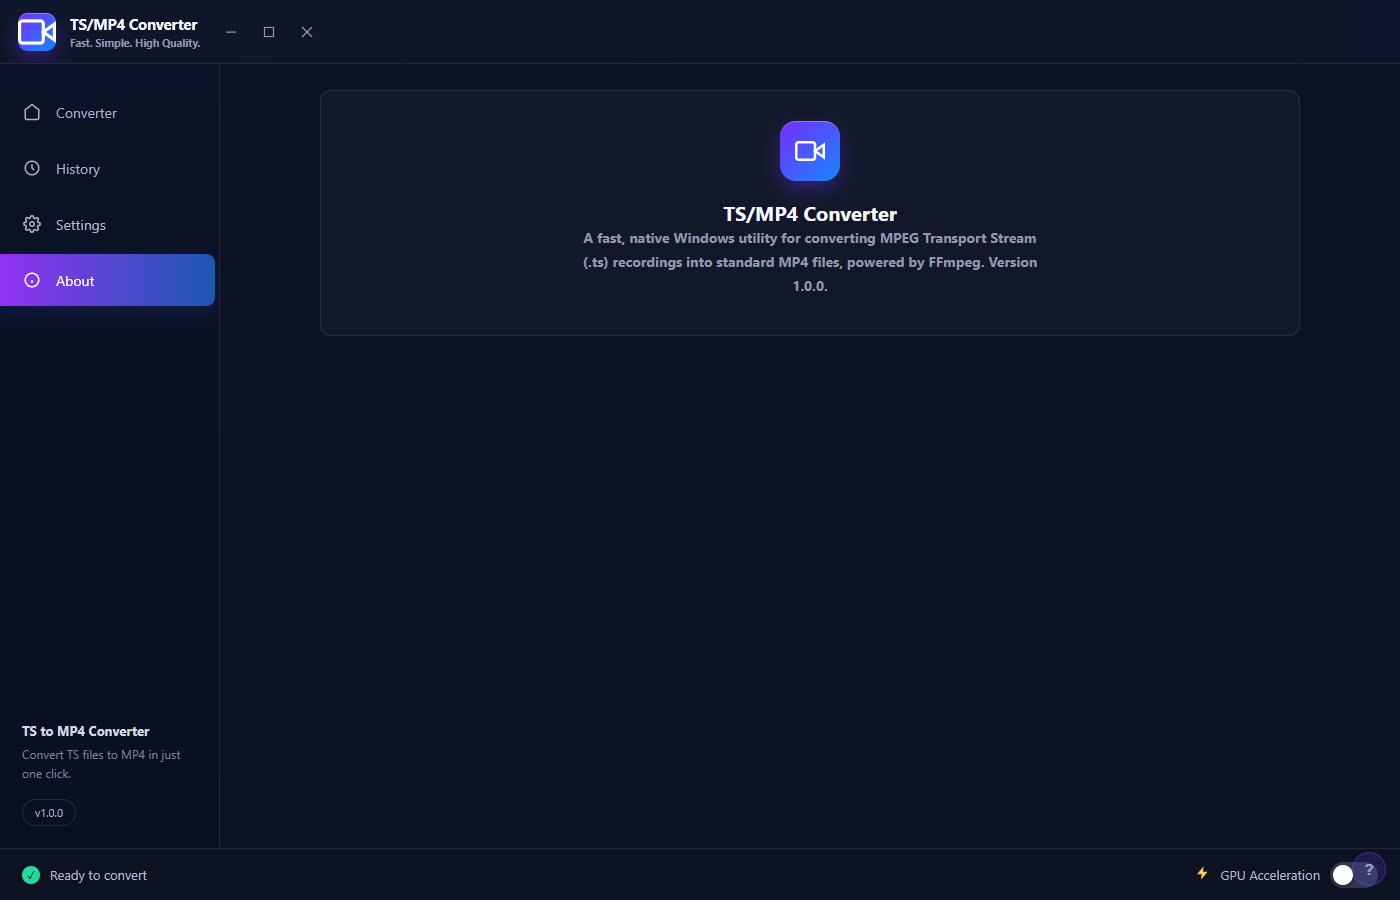Click the v1.0.0 version badge
The height and width of the screenshot is (900, 1400).
coord(49,813)
